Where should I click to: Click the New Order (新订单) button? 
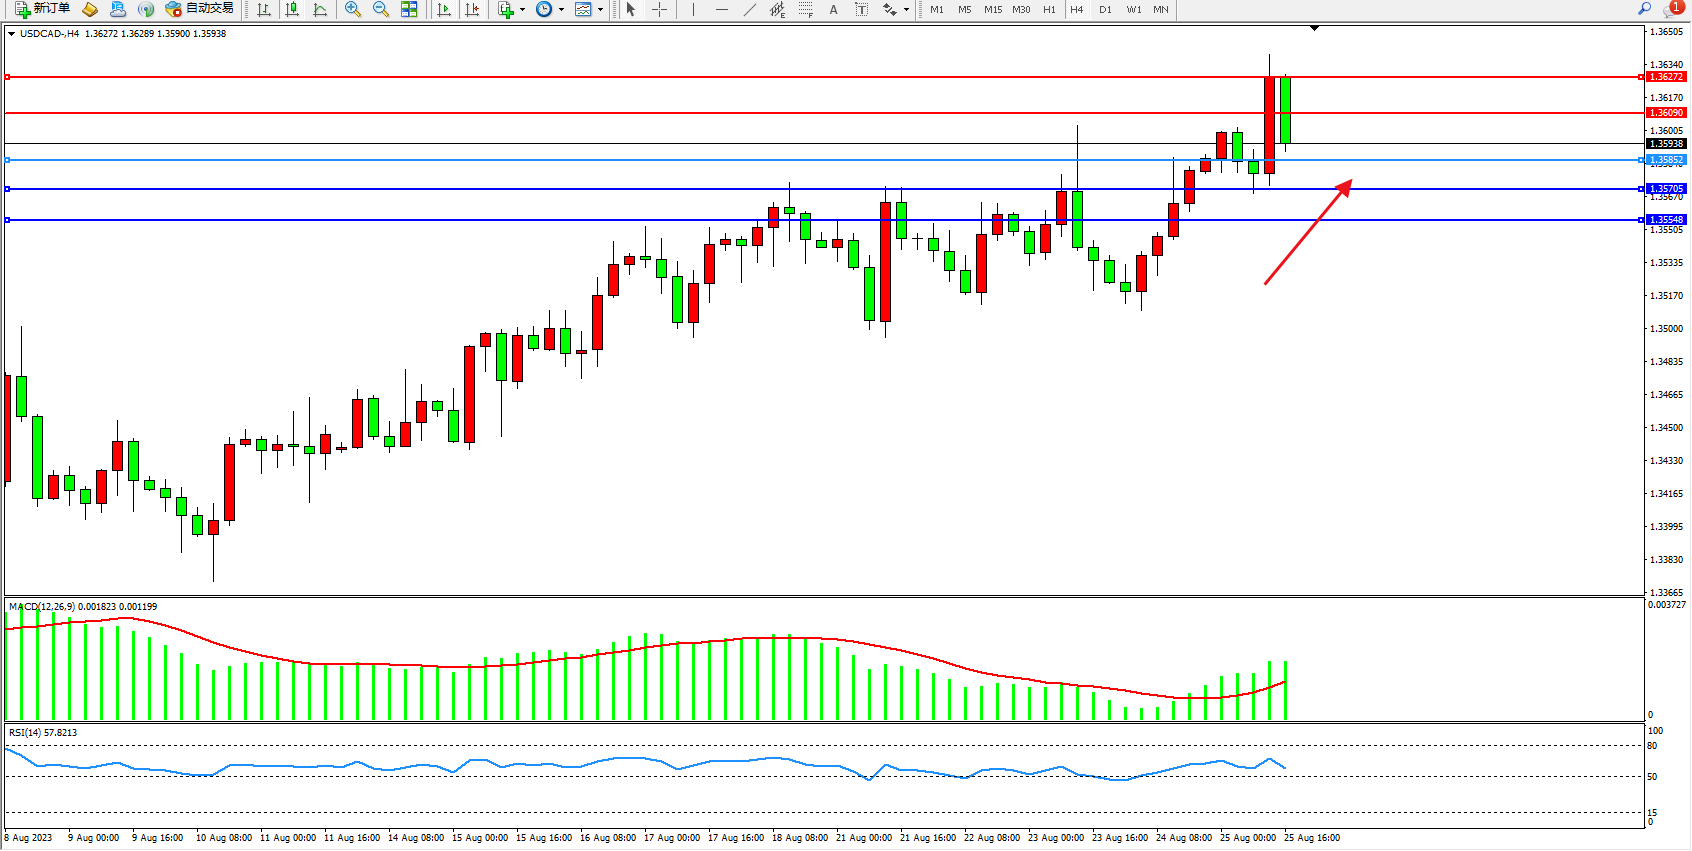click(42, 9)
